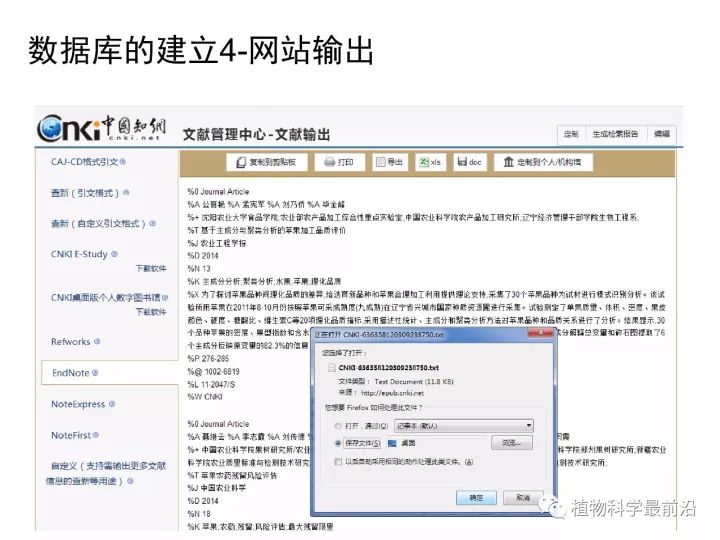
Task: Select the EndNote output format
Action: (71, 373)
